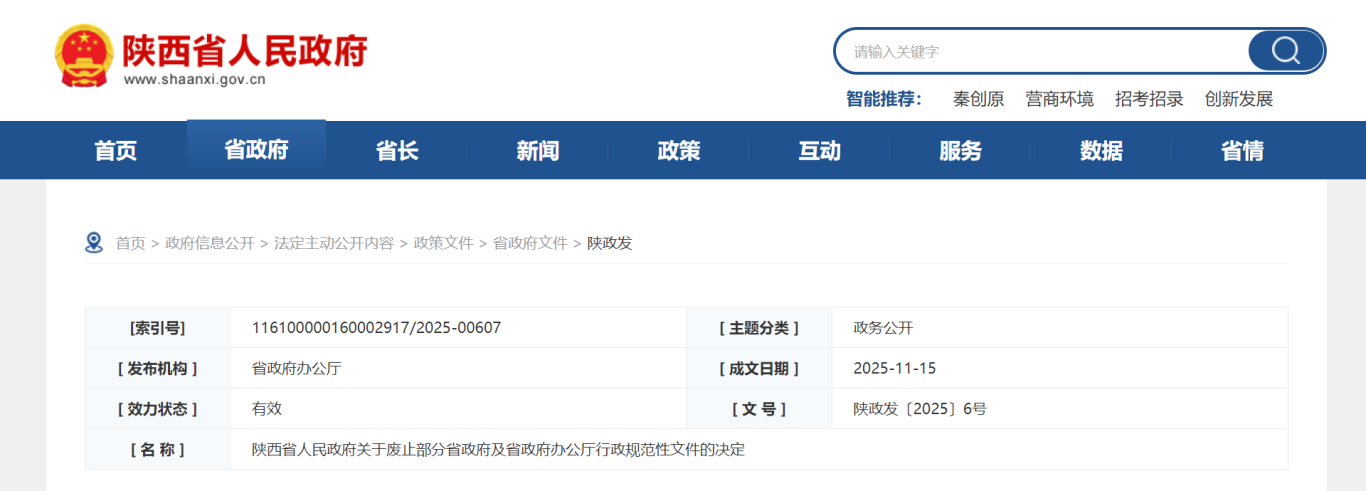1366x491 pixels.
Task: Open the 首页 navigation tab
Action: coord(116,151)
